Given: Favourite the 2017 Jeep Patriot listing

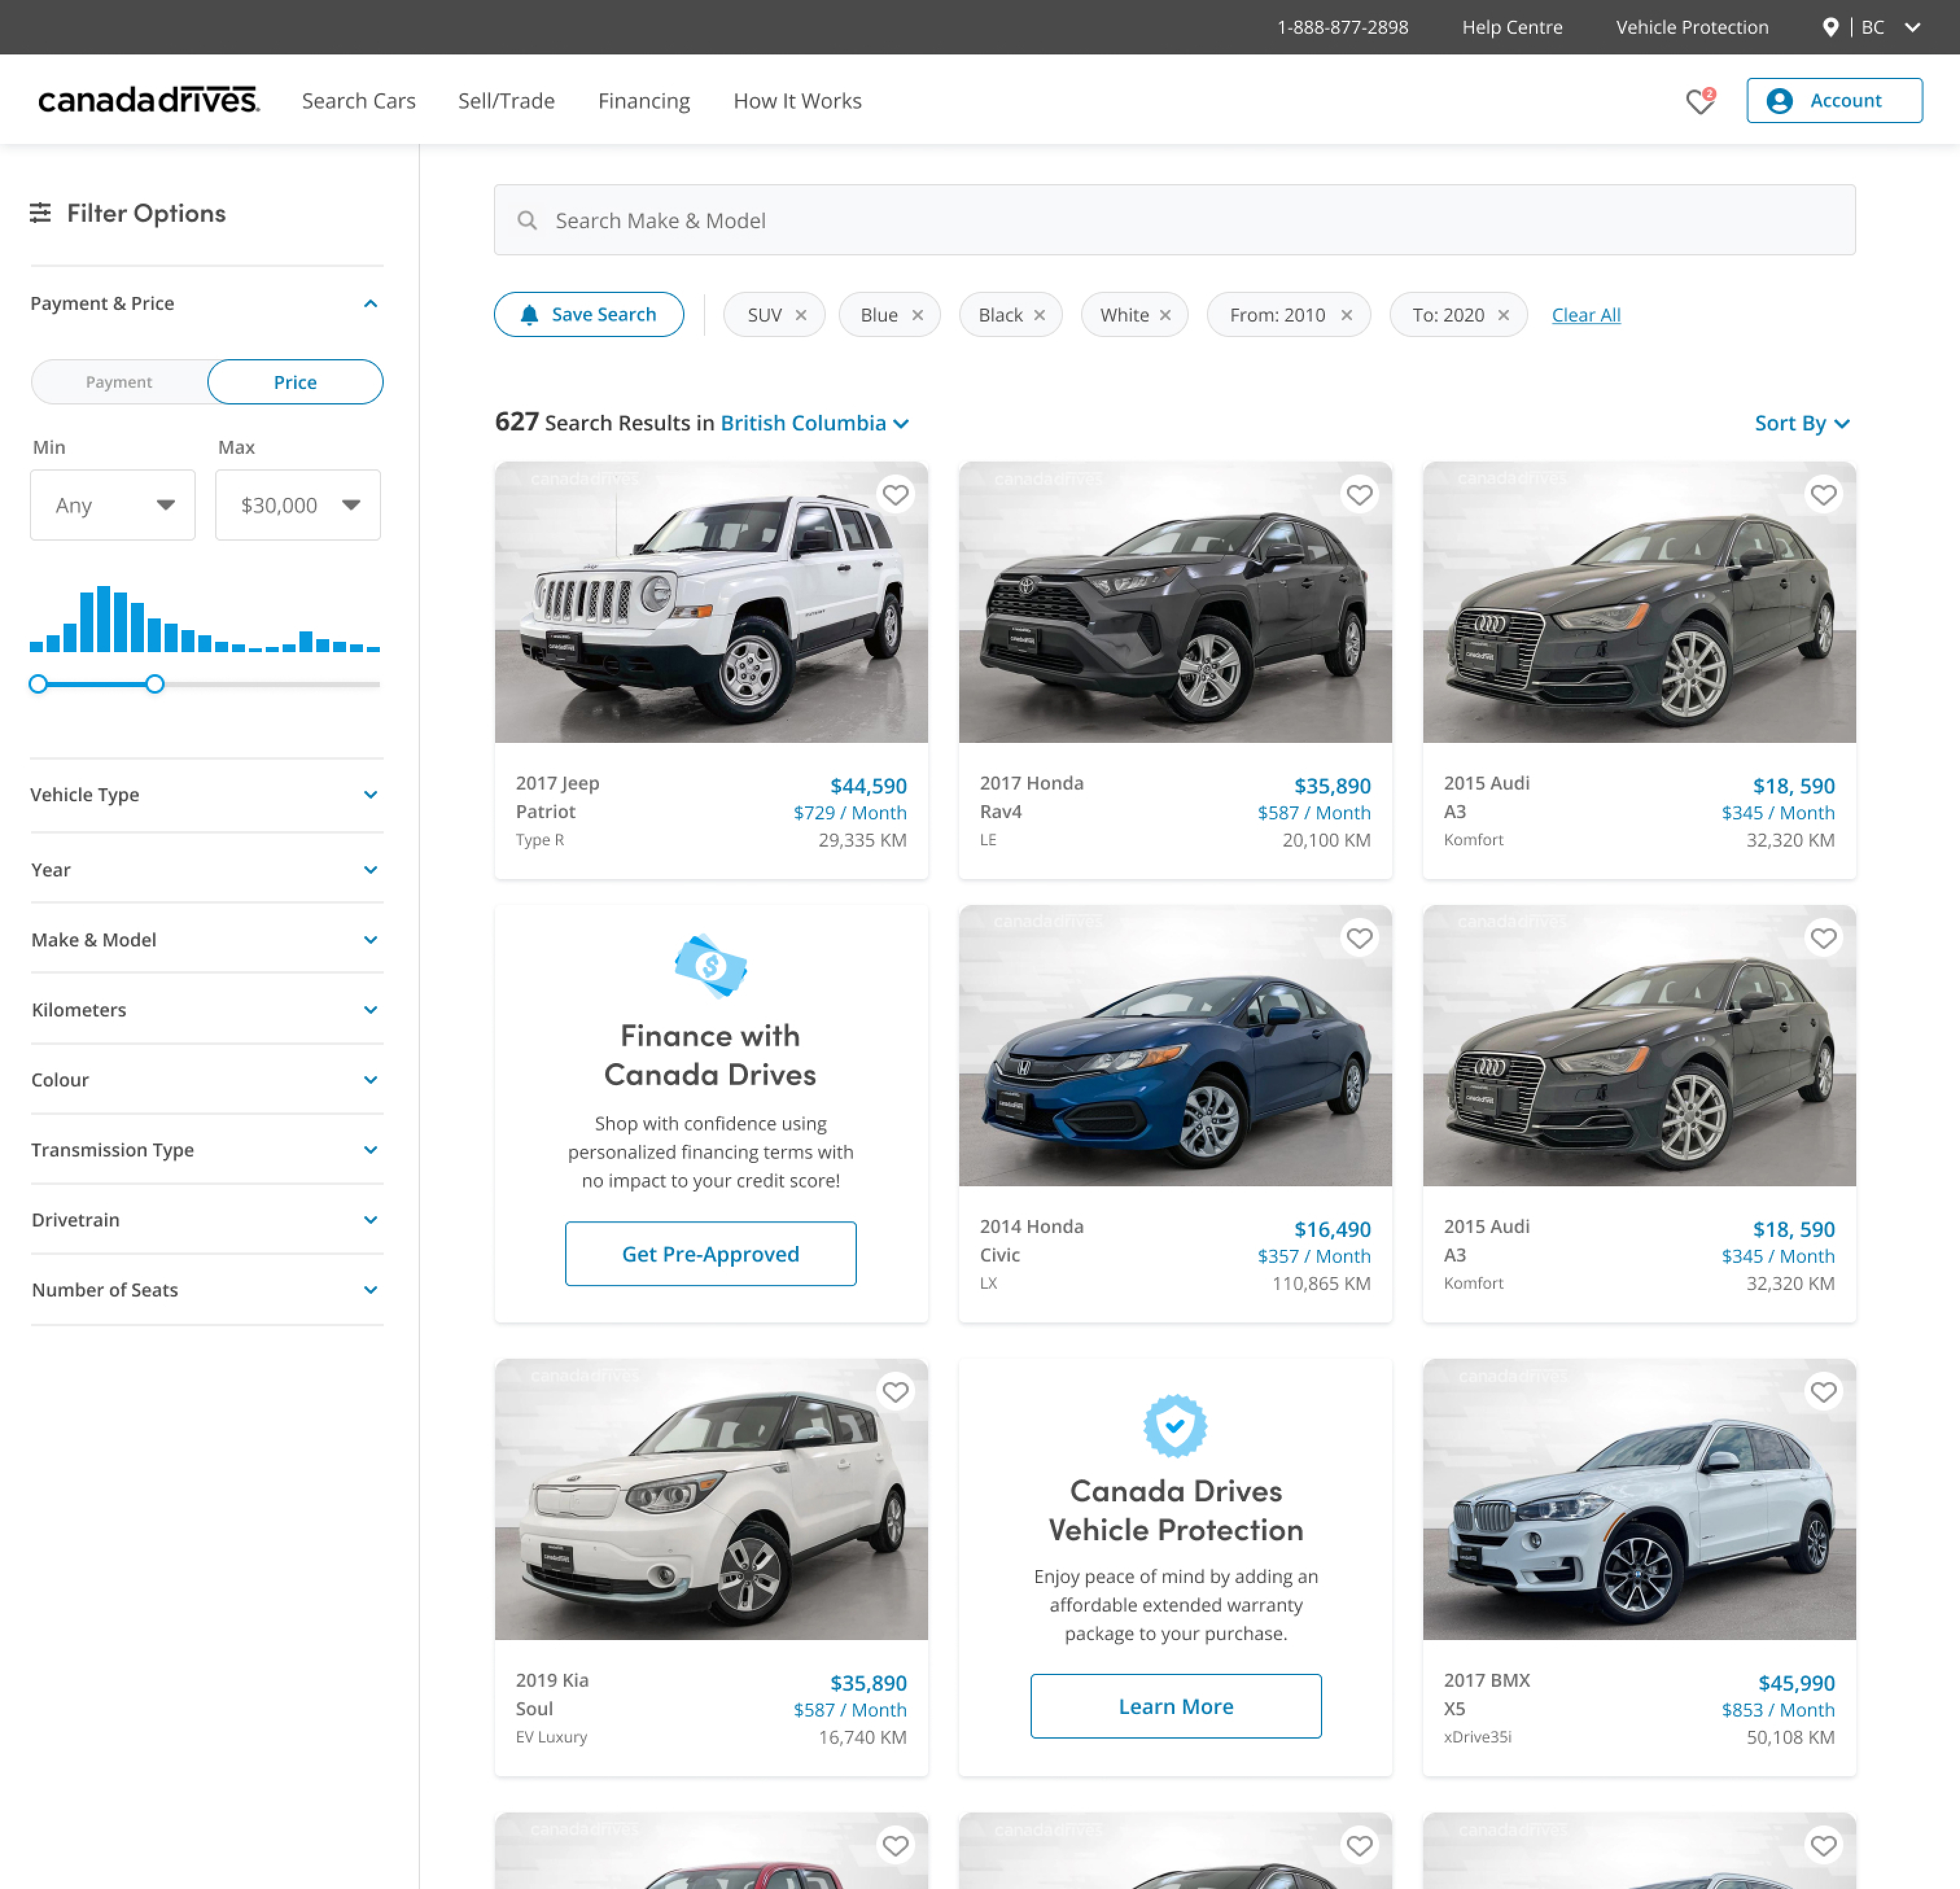Looking at the screenshot, I should point(895,495).
